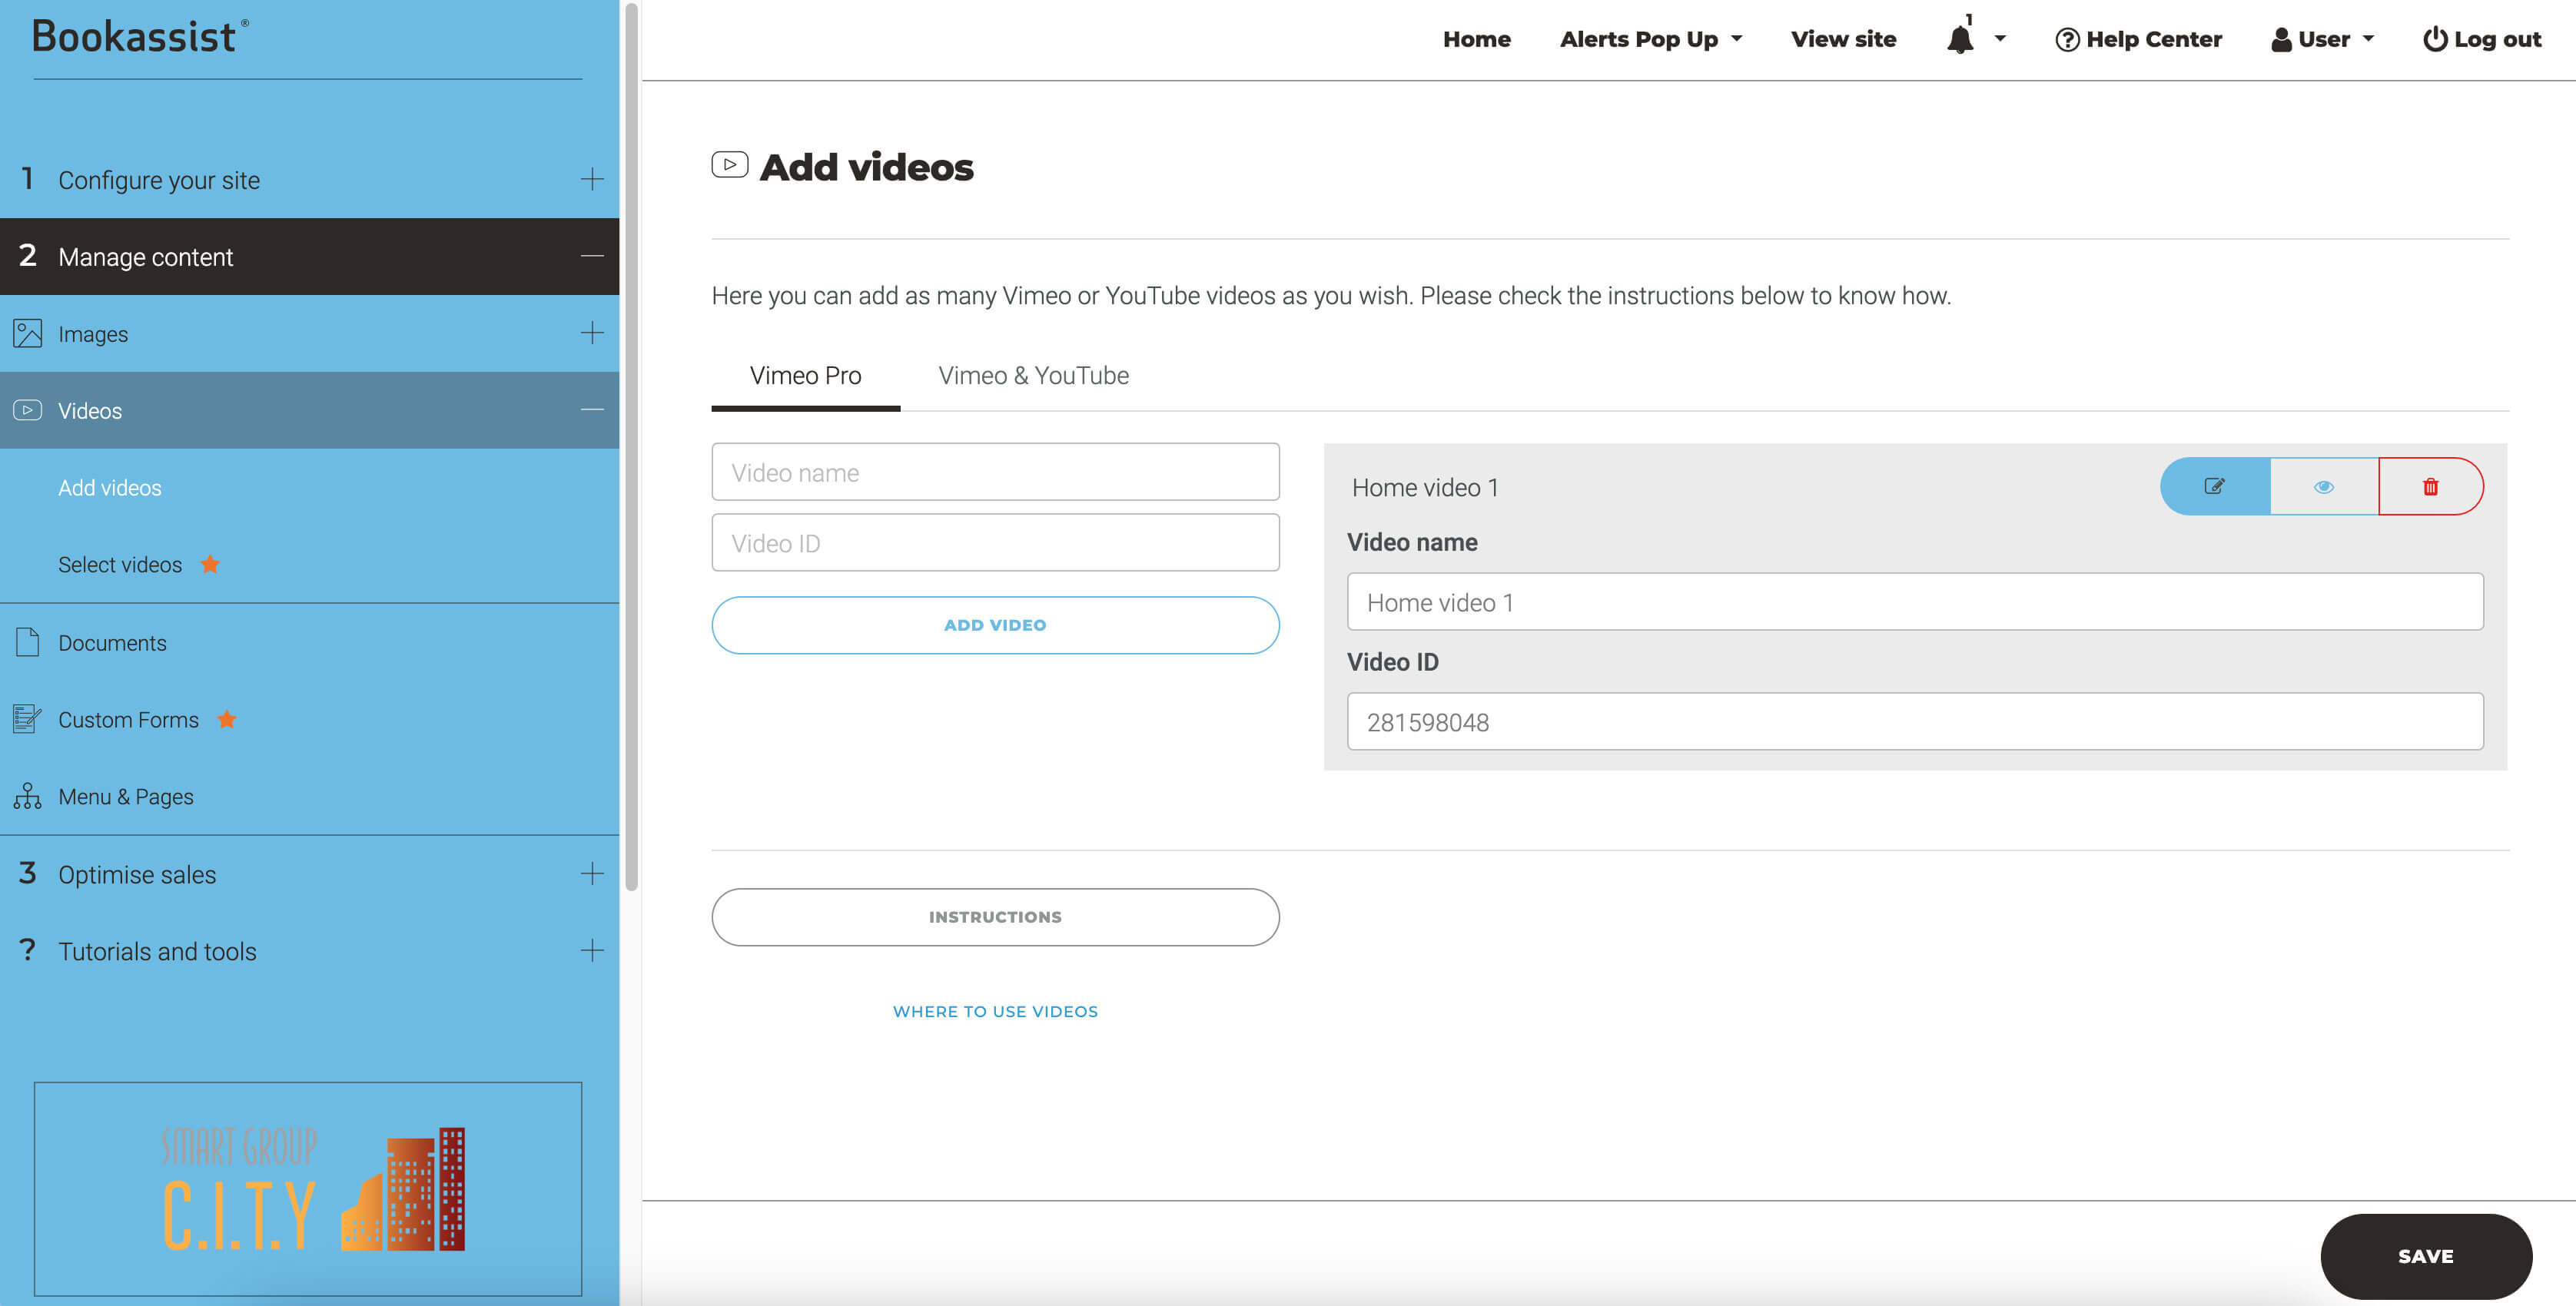Preview Home video 1 with the eye icon

pyautogui.click(x=2323, y=486)
